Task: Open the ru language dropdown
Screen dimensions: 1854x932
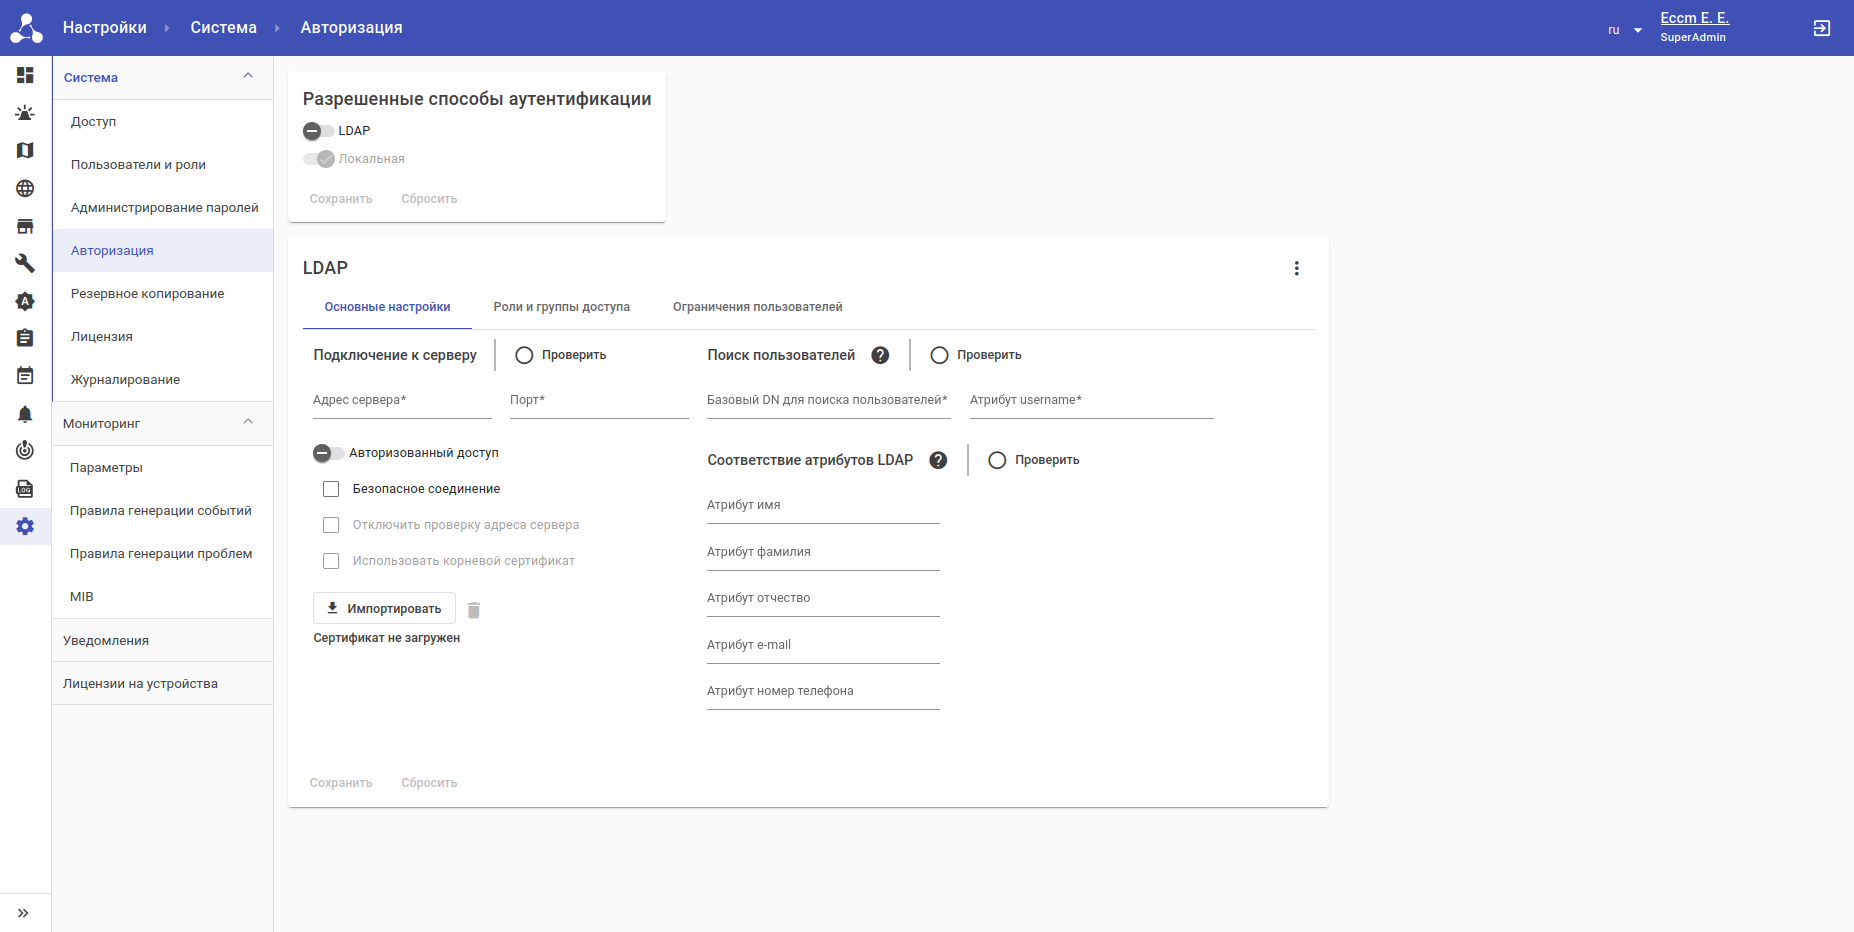Action: click(x=1624, y=30)
